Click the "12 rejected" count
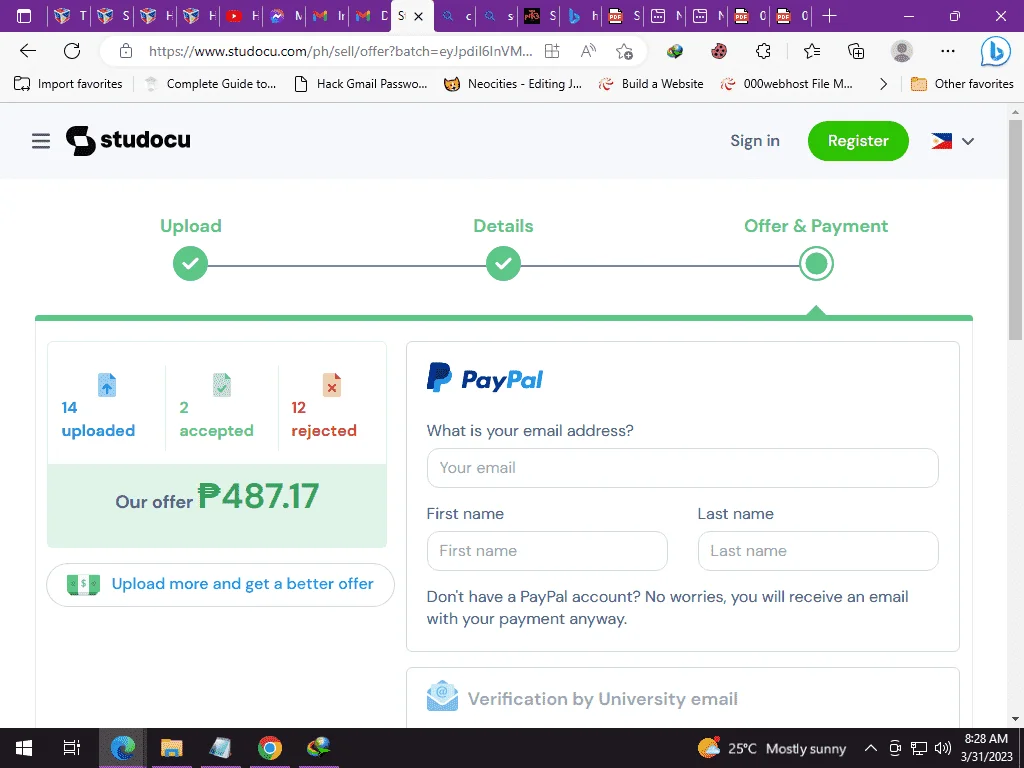This screenshot has height=768, width=1024. coord(324,419)
